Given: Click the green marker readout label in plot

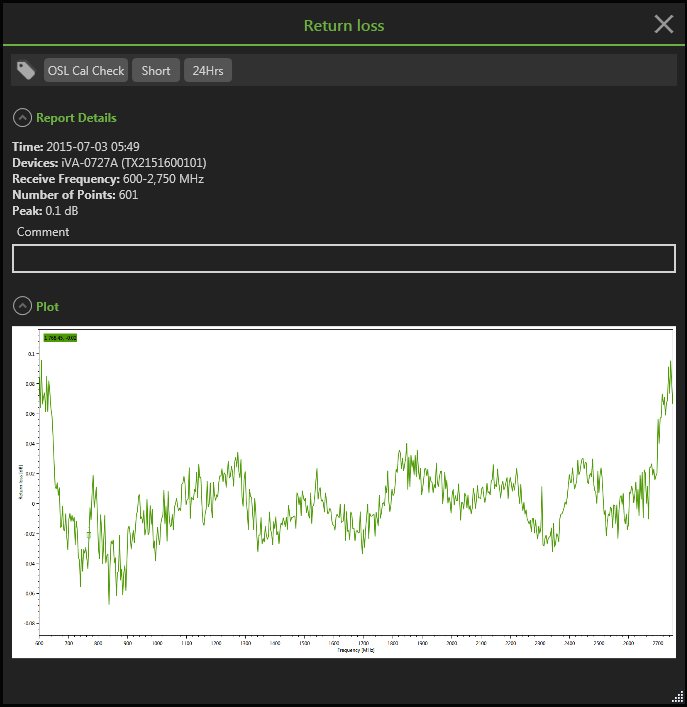Looking at the screenshot, I should coord(59,338).
